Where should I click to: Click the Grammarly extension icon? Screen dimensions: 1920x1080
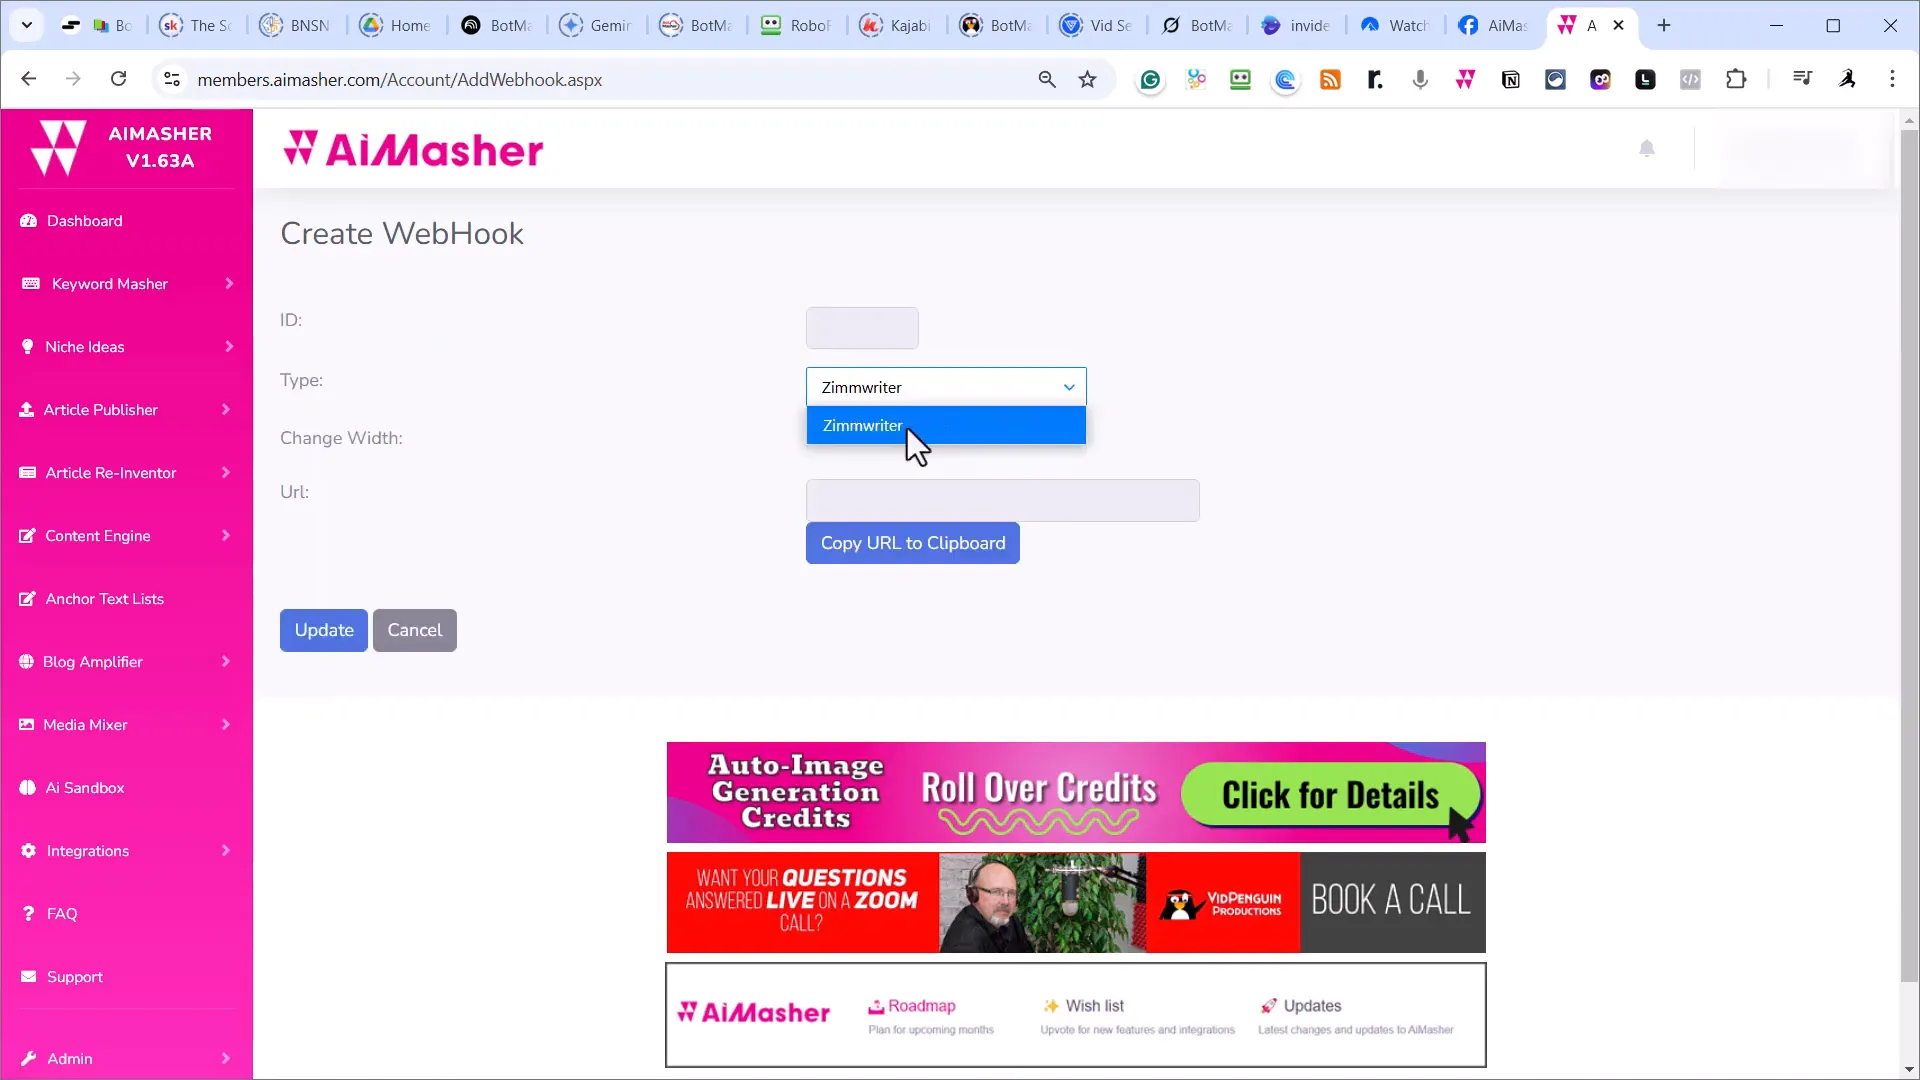pos(1150,80)
